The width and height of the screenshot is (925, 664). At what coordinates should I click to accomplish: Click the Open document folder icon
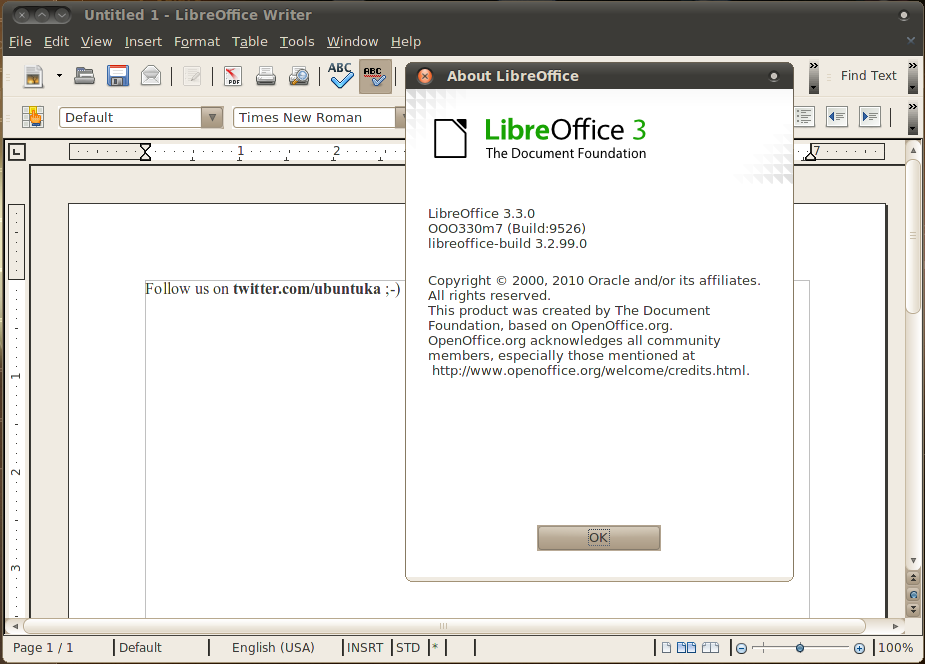coord(85,76)
